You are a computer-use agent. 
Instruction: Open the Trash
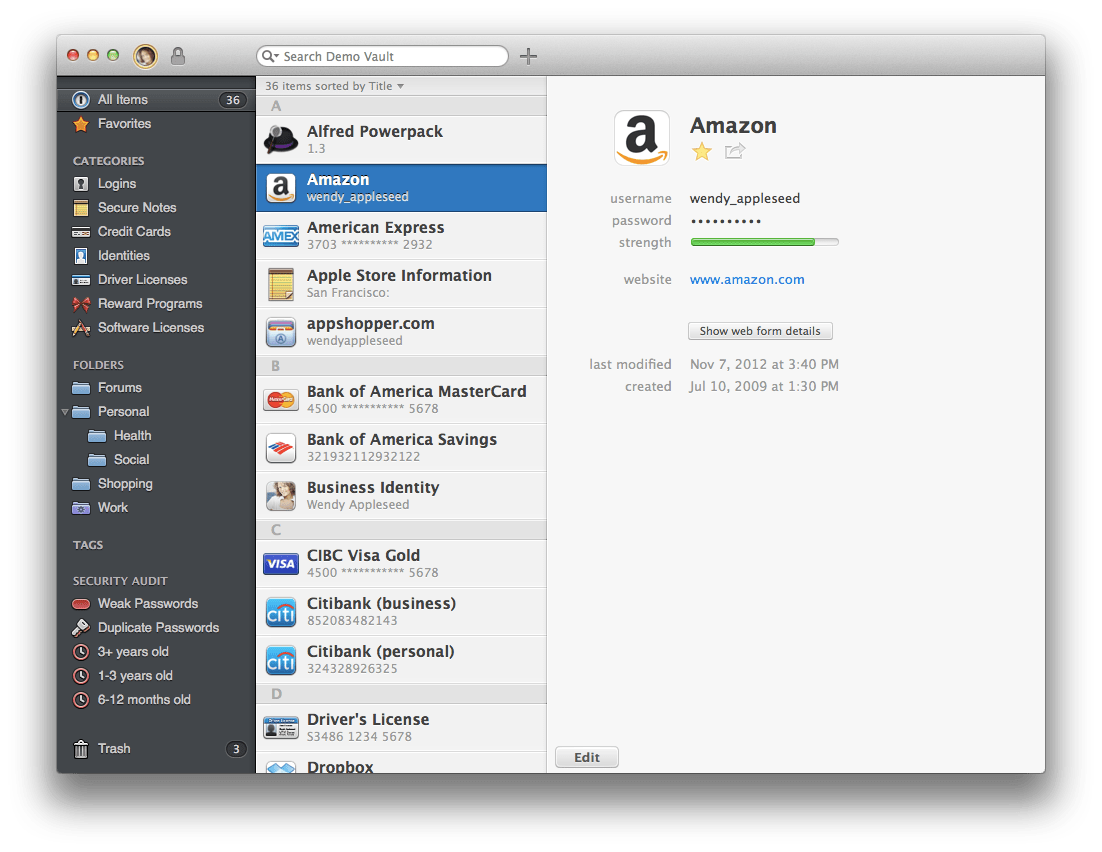coord(113,748)
